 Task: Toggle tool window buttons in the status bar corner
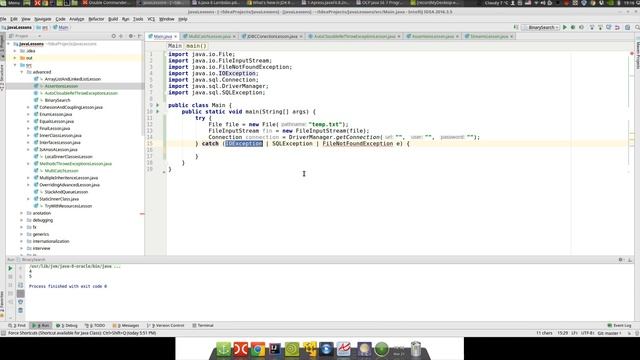coord(3,333)
